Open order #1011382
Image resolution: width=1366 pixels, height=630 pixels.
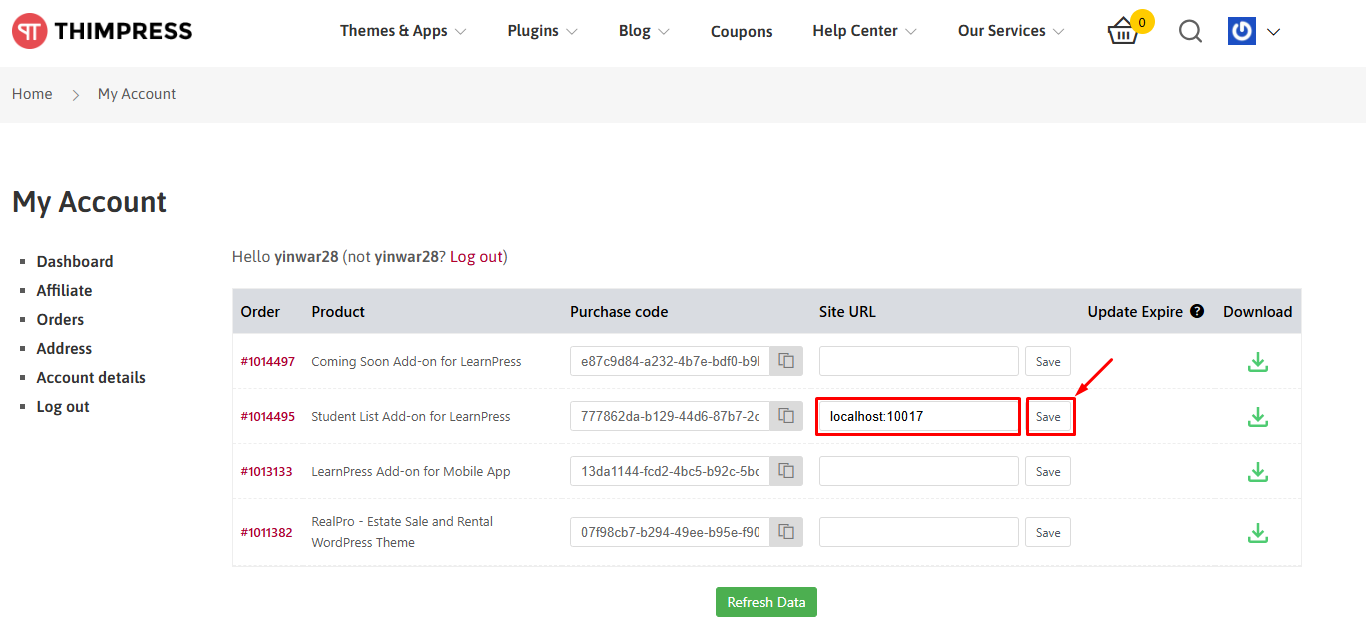click(x=266, y=533)
